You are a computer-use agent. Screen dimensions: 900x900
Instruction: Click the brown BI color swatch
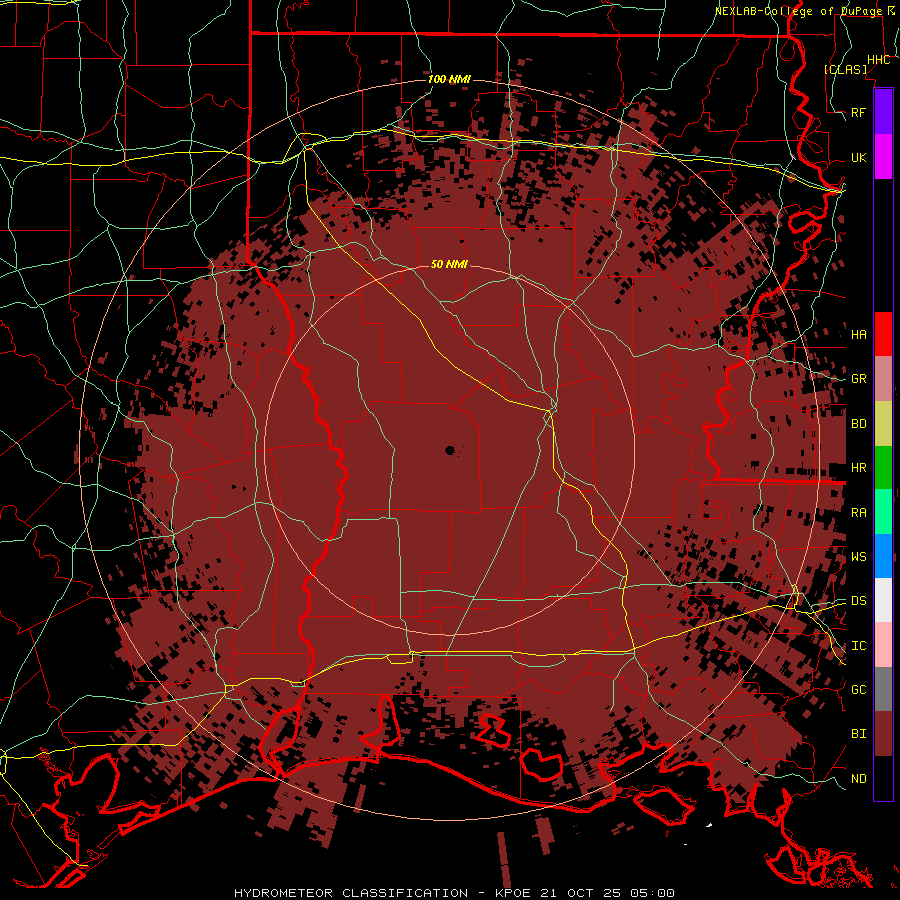883,734
